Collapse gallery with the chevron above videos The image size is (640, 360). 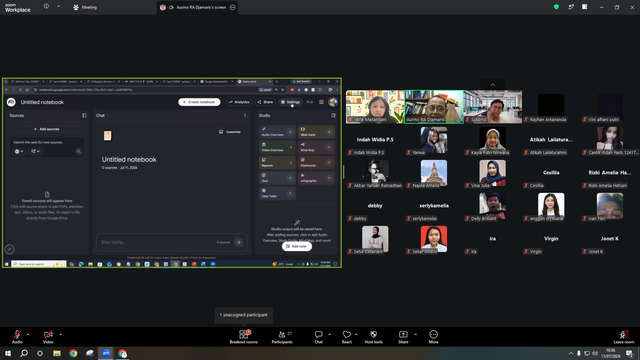(x=493, y=84)
